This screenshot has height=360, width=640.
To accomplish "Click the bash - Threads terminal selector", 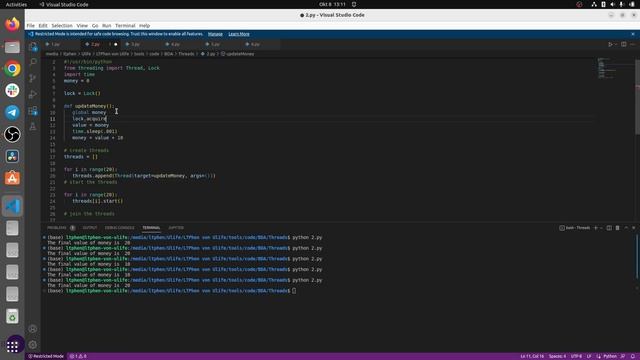I will [x=575, y=228].
